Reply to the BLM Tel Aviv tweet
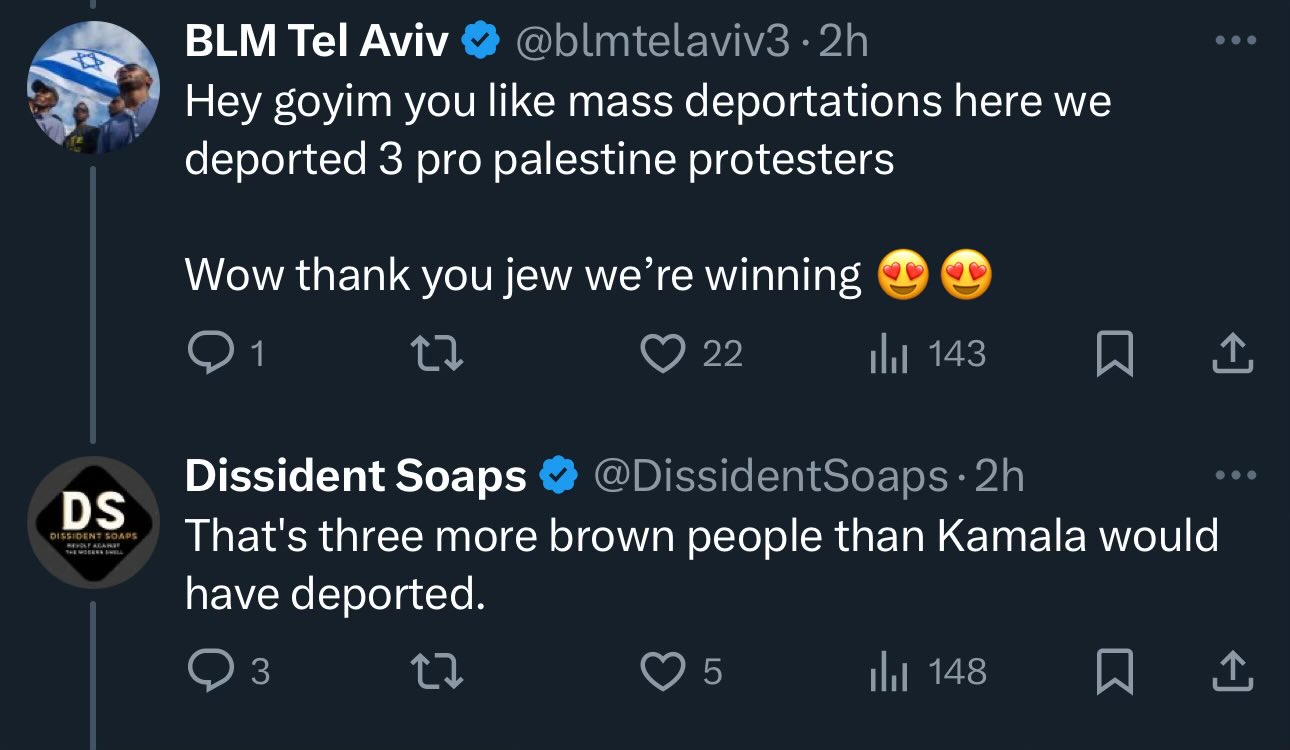The image size is (1290, 750). coord(209,353)
